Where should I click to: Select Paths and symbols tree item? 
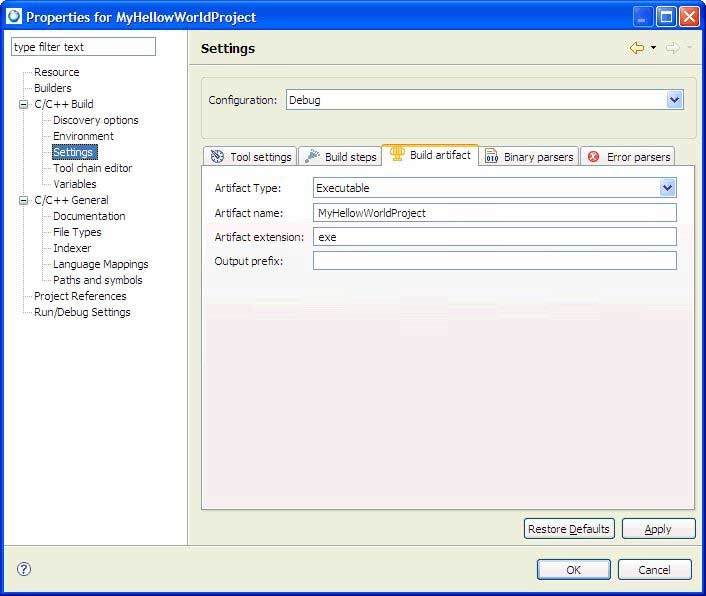click(97, 280)
